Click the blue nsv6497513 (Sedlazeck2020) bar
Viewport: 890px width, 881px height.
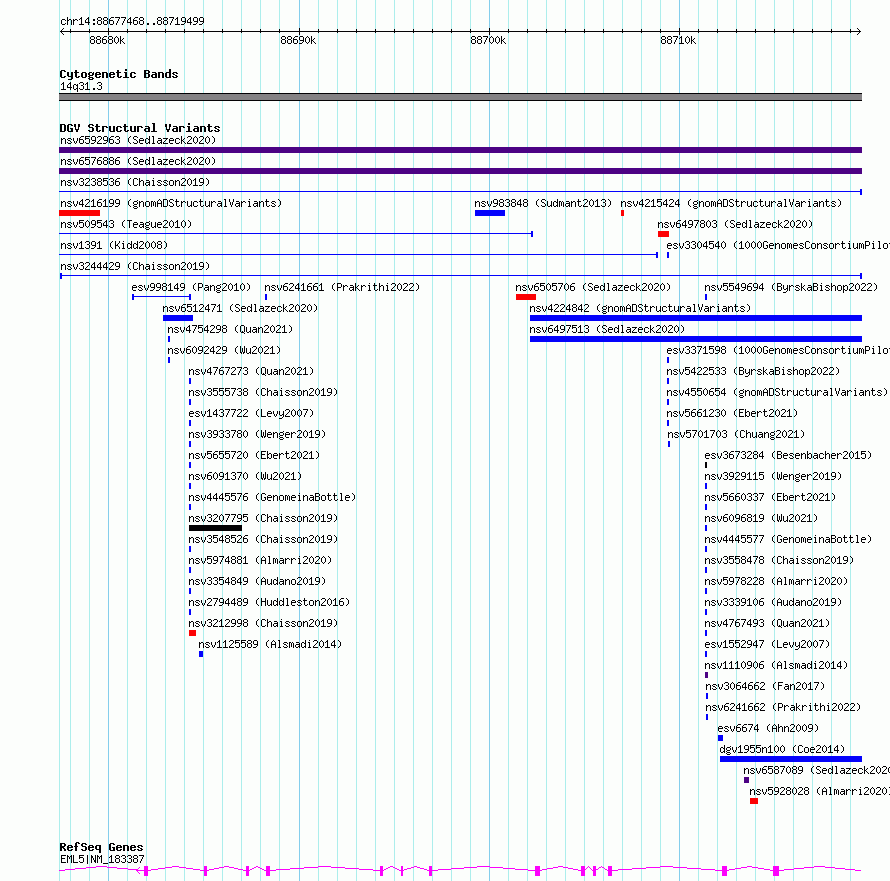point(696,339)
